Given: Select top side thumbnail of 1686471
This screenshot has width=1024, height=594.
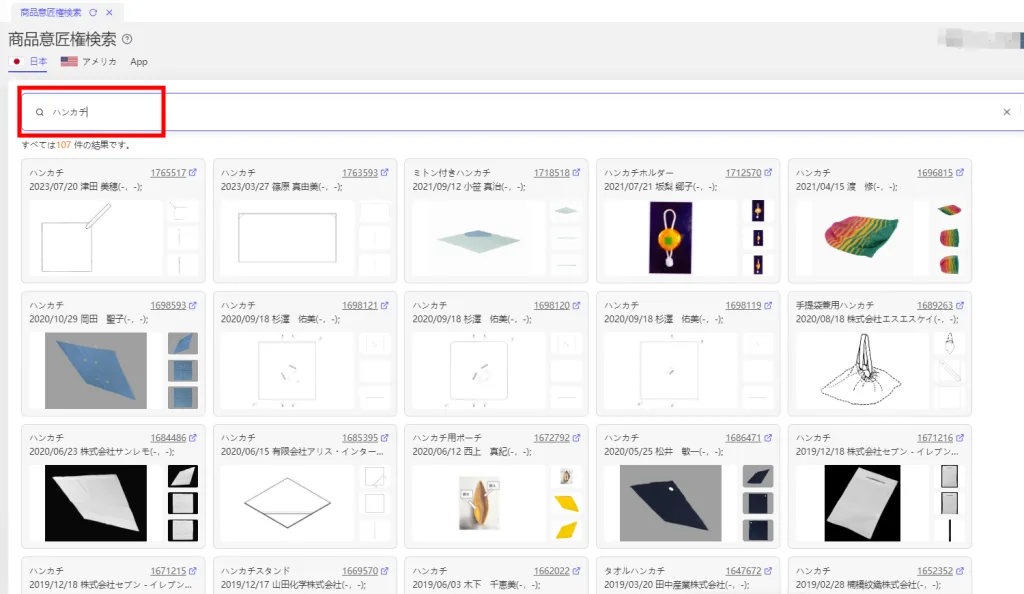Looking at the screenshot, I should [758, 476].
